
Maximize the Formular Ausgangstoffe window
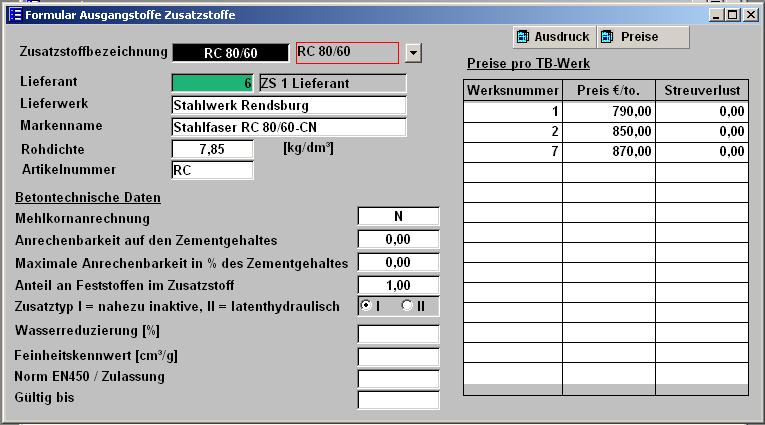click(733, 14)
